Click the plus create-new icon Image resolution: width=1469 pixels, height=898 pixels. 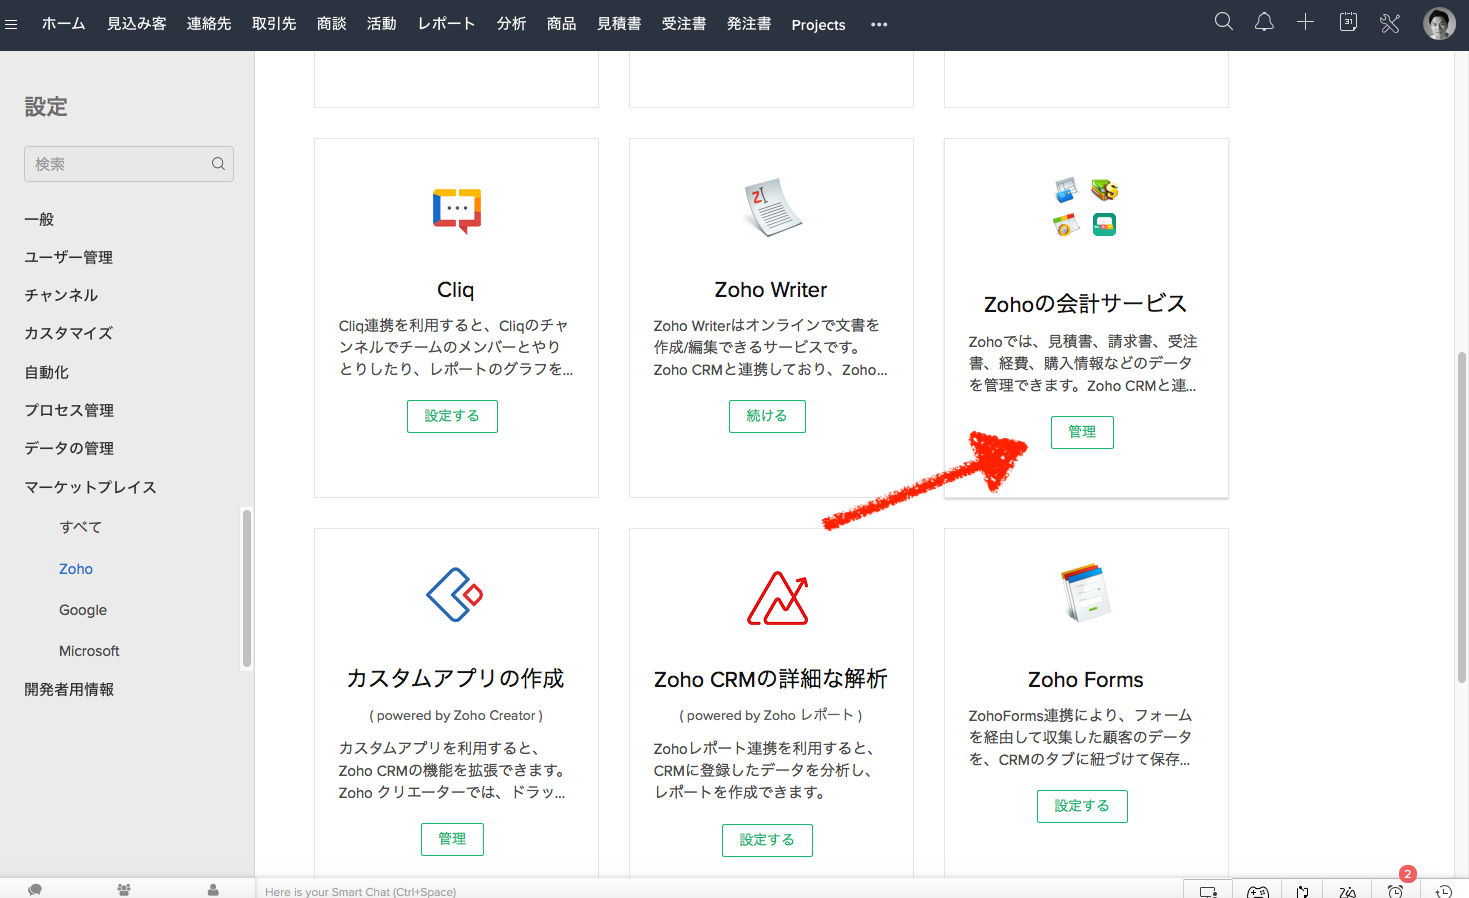(x=1305, y=22)
